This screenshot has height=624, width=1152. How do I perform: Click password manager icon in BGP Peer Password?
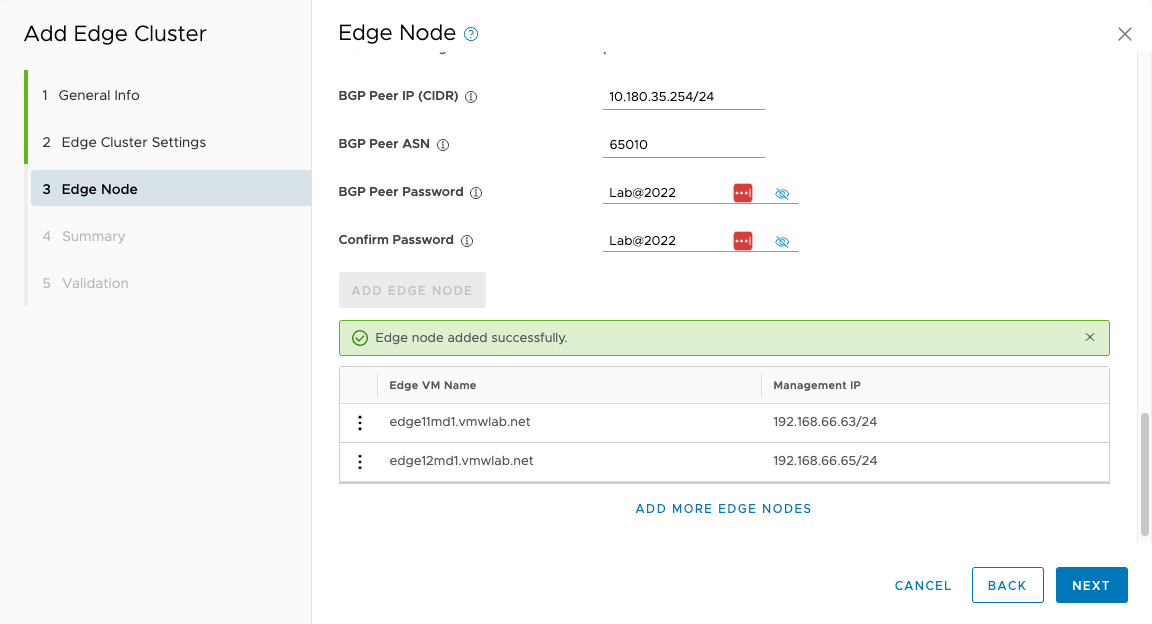(x=743, y=193)
